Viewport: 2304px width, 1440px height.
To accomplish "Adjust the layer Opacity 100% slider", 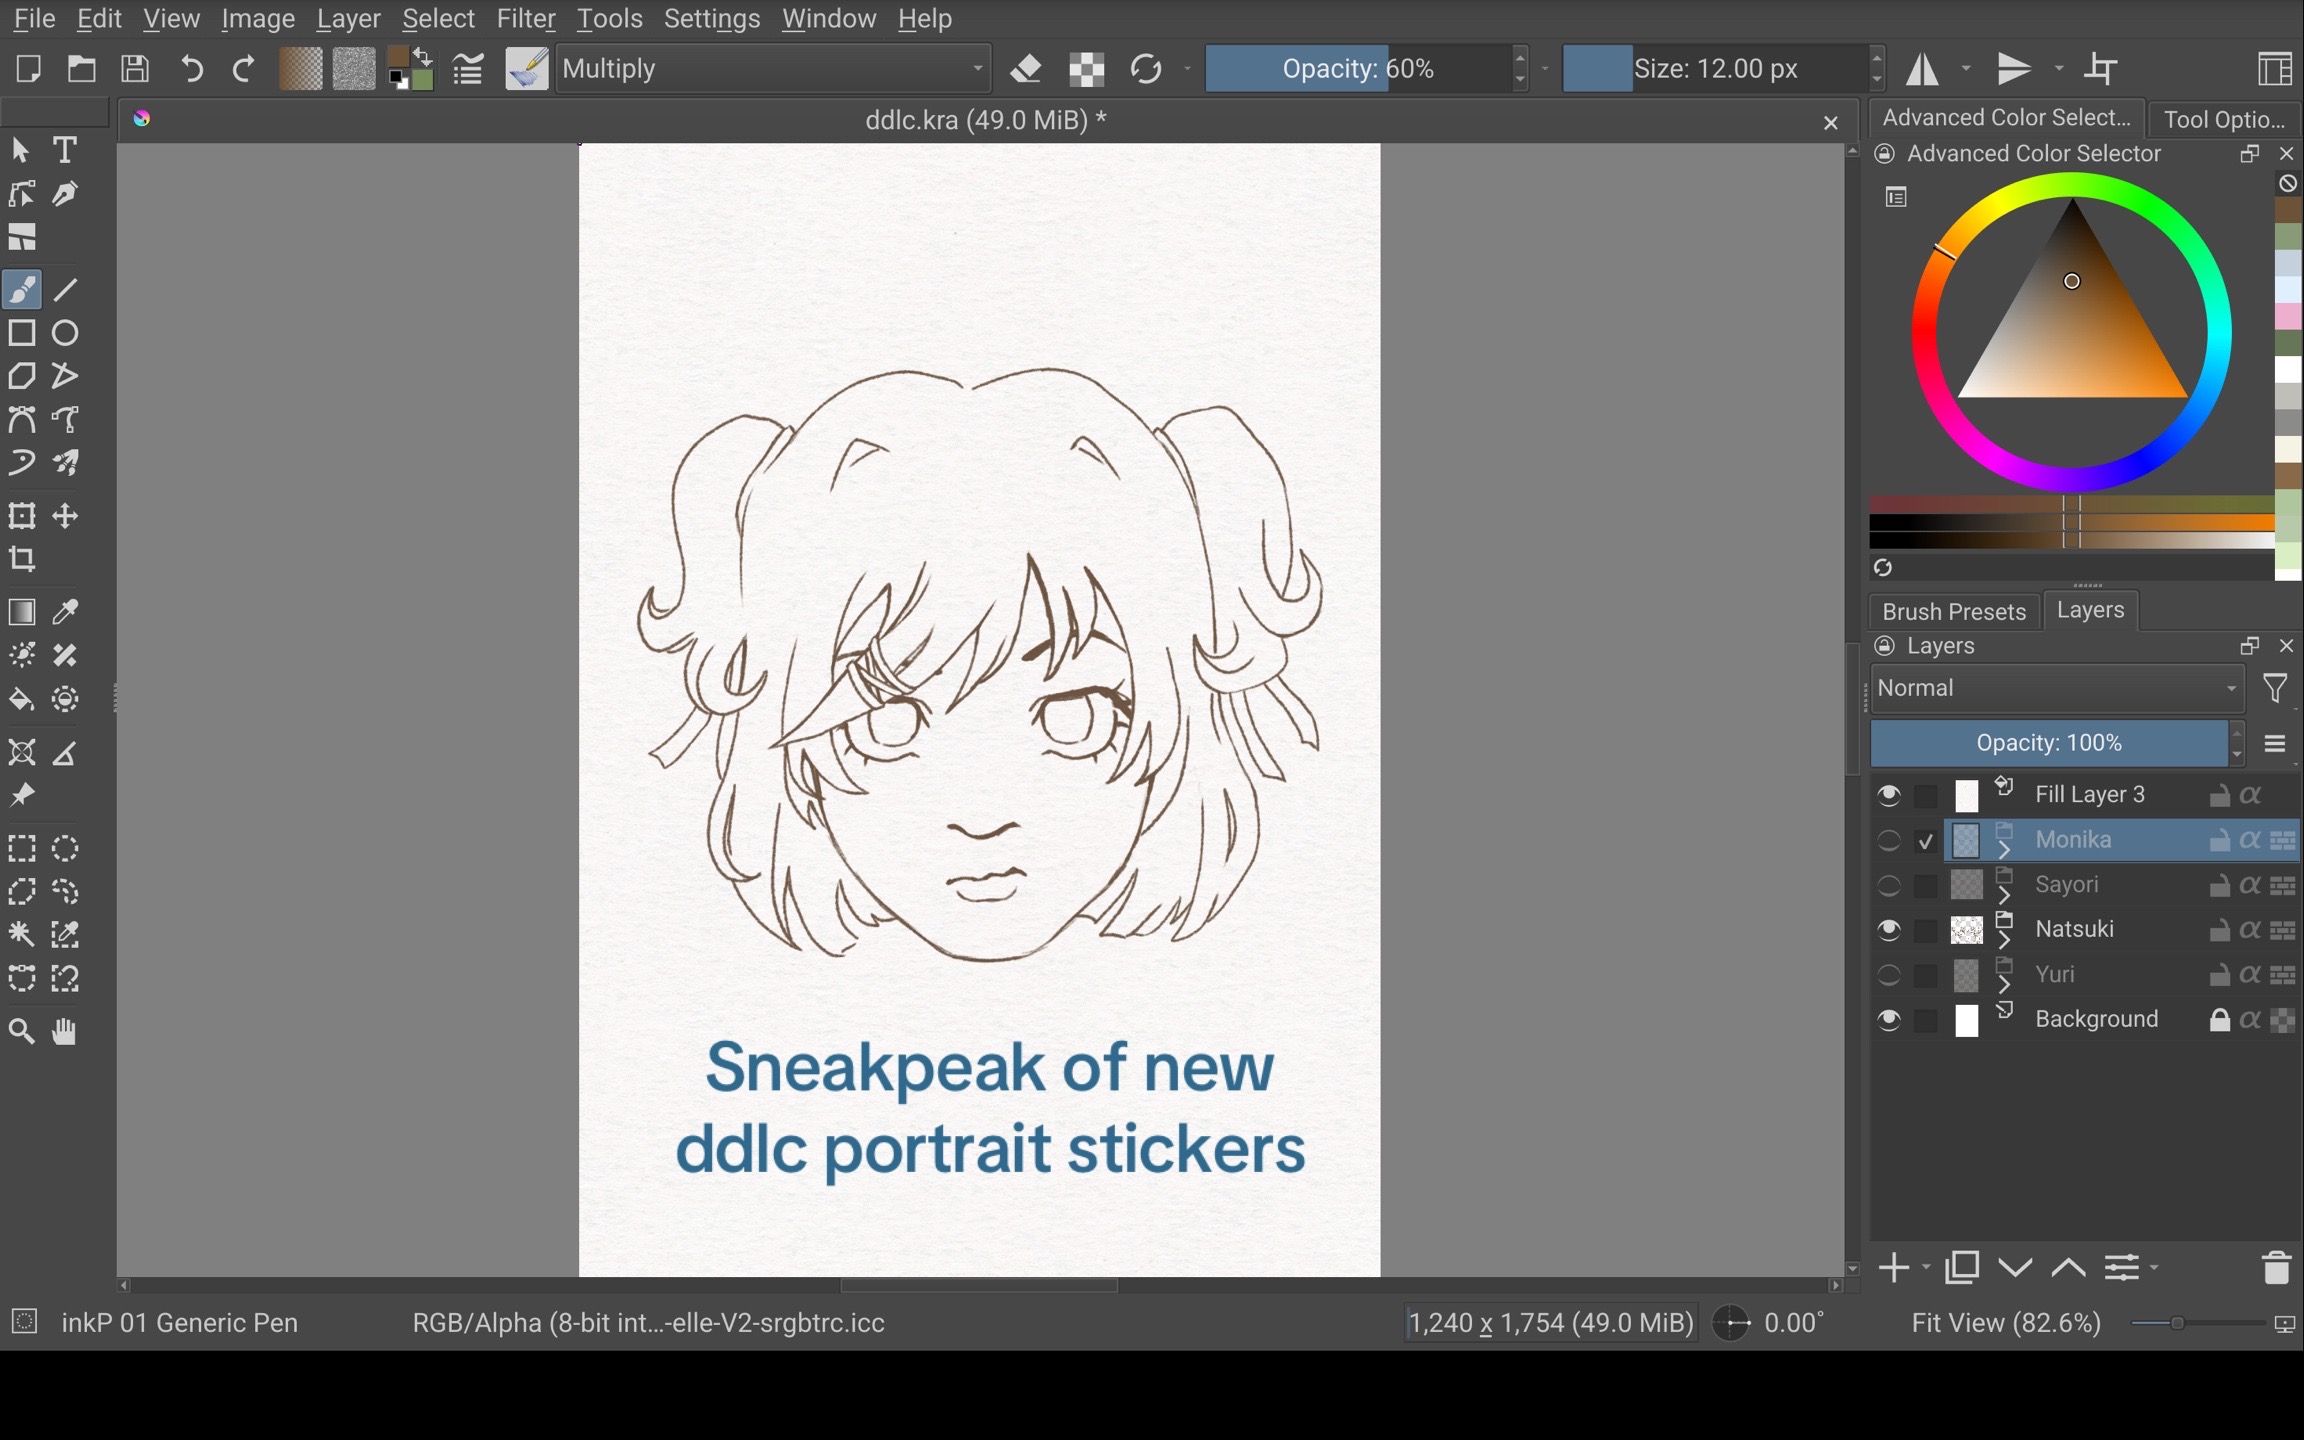I will pyautogui.click(x=2049, y=743).
